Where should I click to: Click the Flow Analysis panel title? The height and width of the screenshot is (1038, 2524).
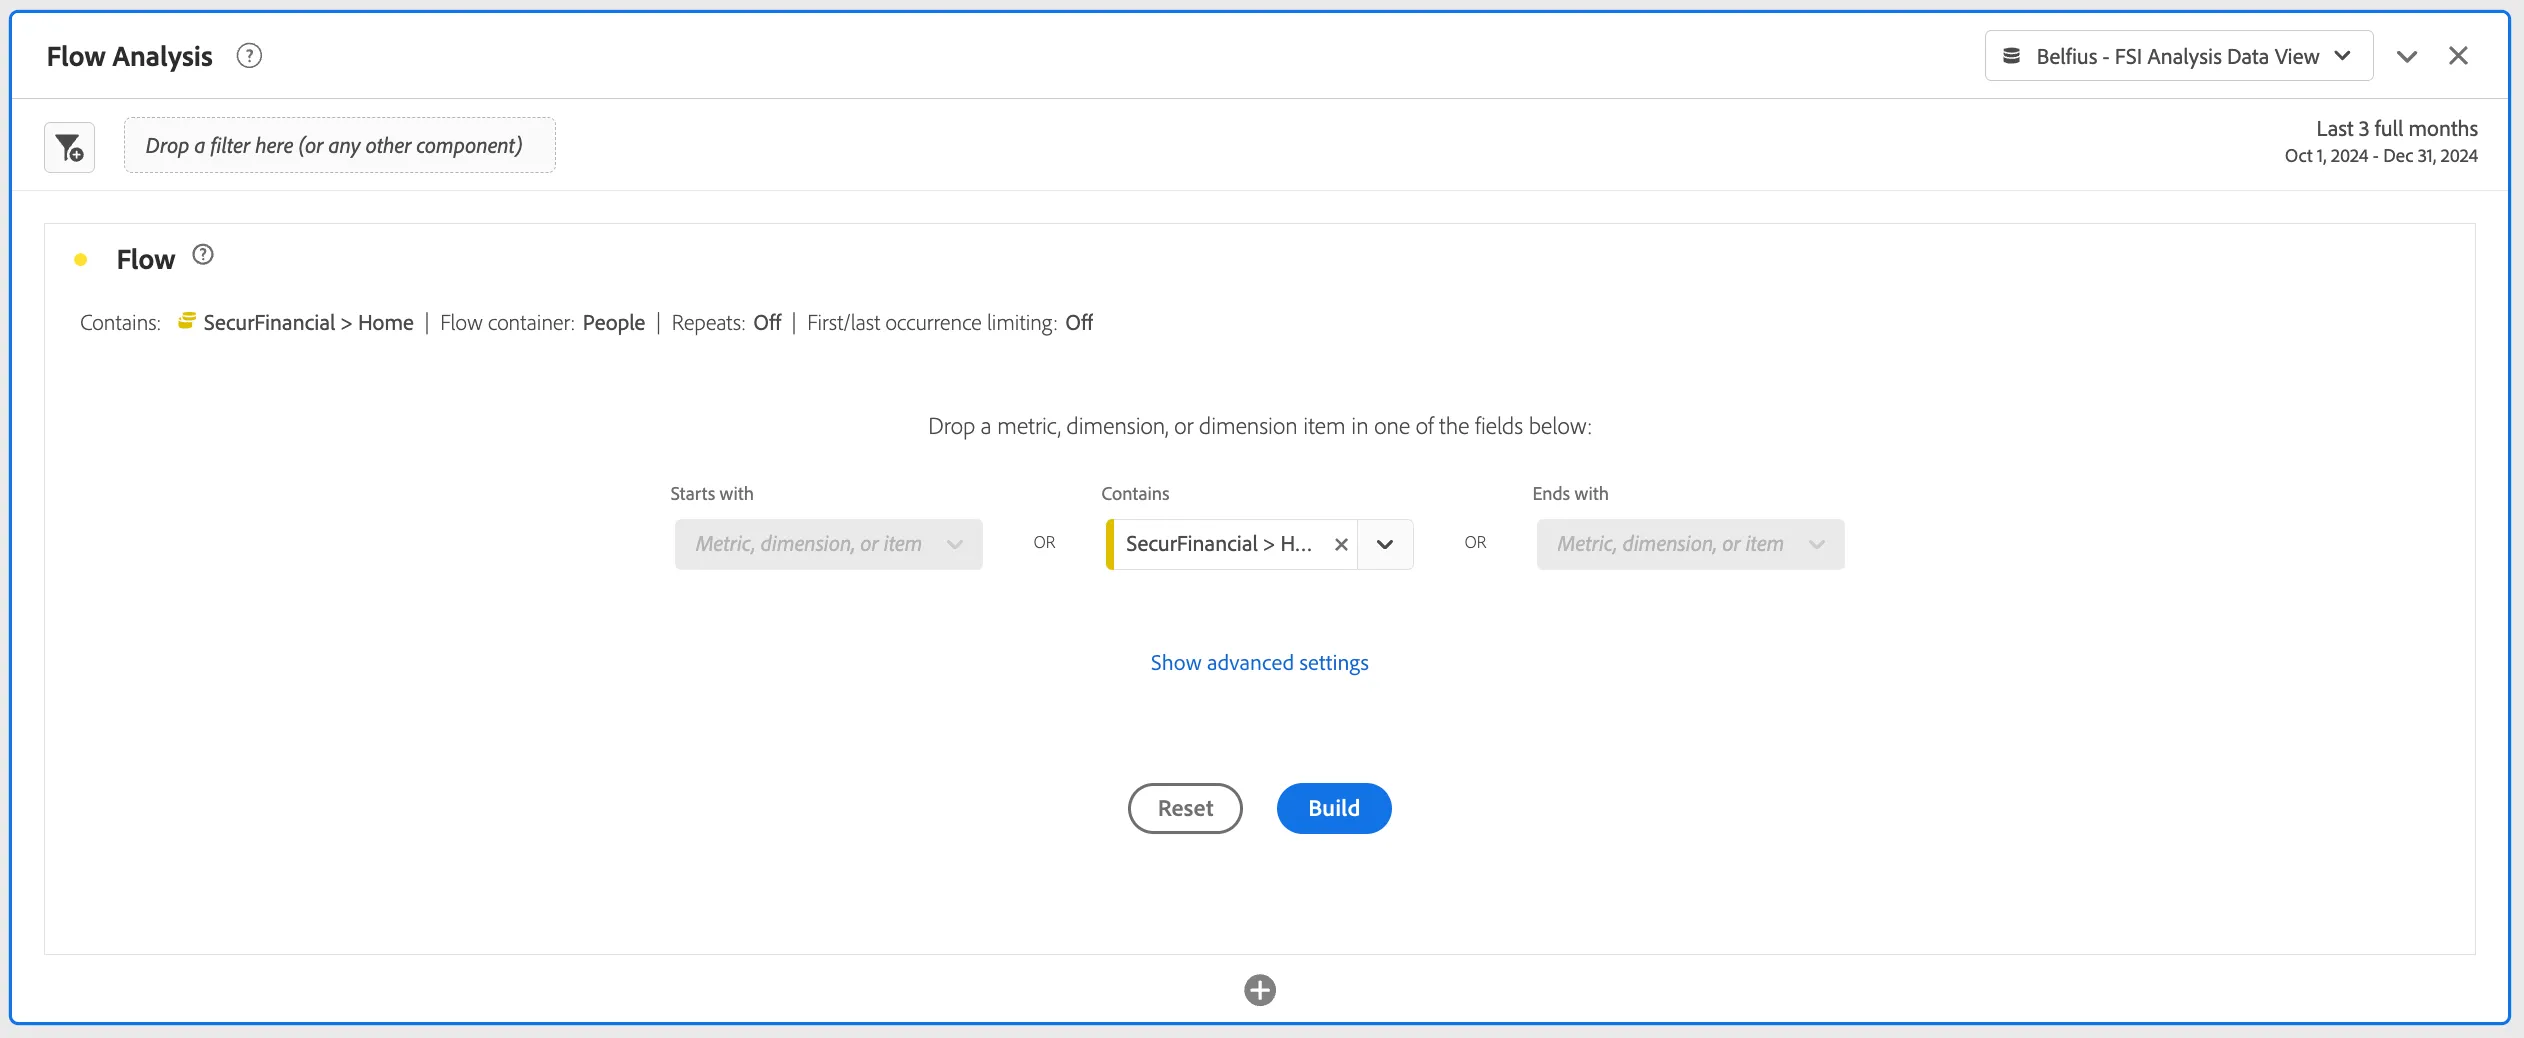tap(129, 56)
